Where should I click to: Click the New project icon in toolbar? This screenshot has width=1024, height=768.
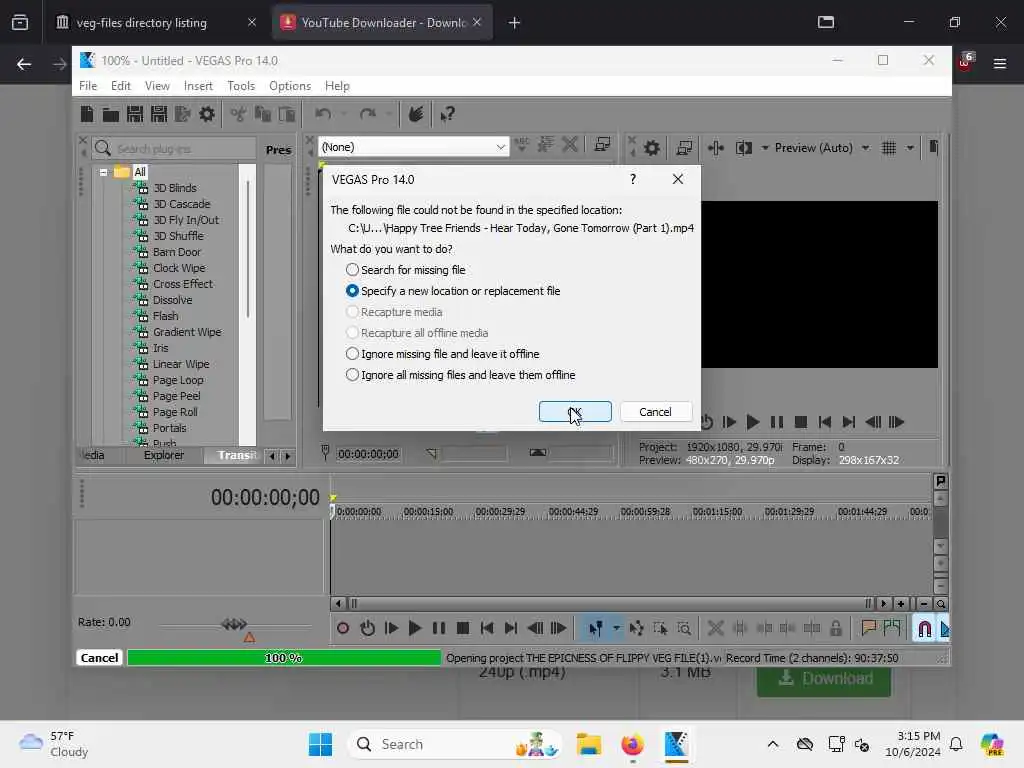[x=87, y=114]
